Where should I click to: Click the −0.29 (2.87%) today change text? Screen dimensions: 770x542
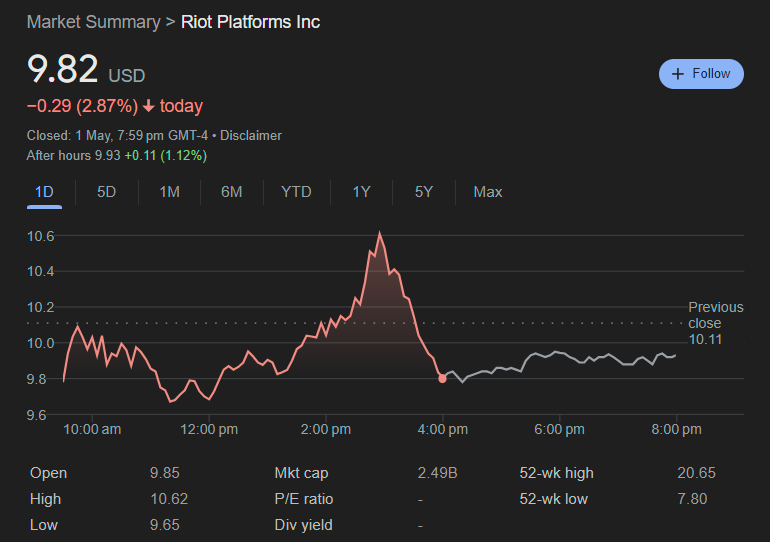pyautogui.click(x=114, y=106)
